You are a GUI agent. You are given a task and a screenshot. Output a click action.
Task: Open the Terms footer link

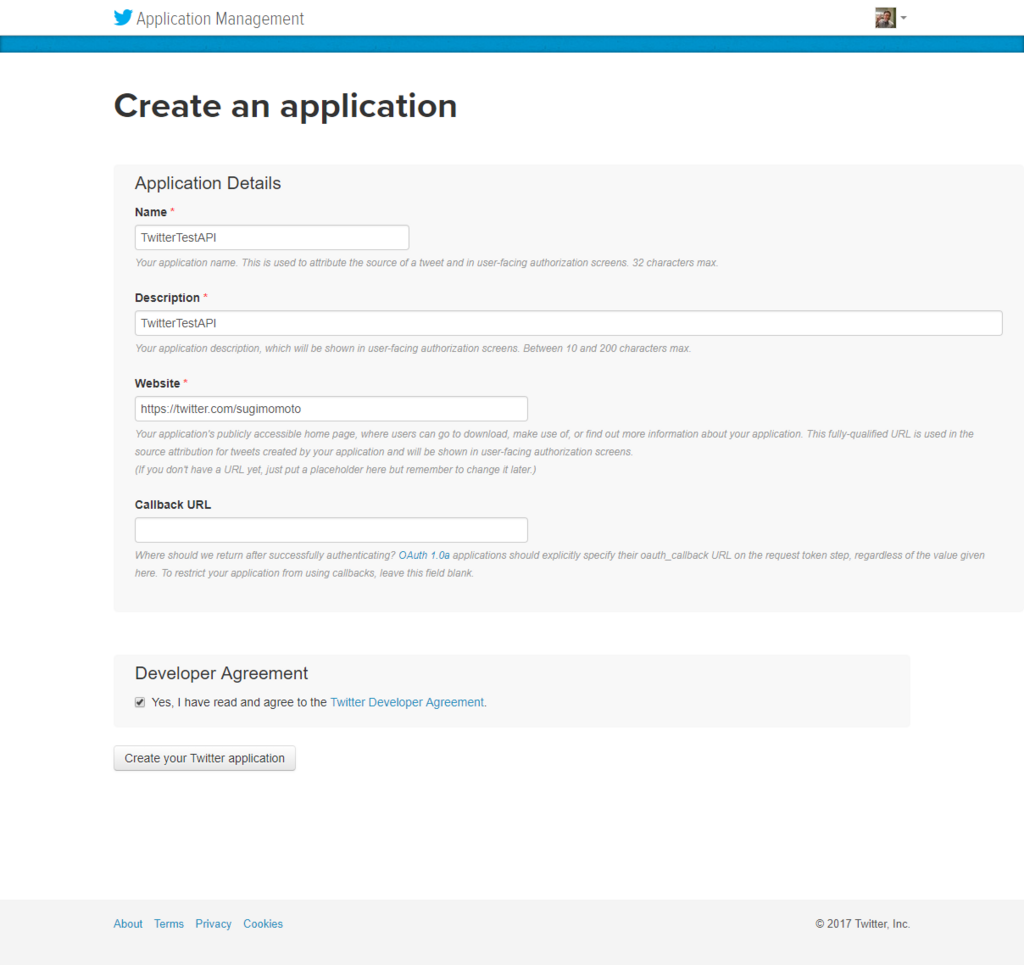tap(168, 924)
